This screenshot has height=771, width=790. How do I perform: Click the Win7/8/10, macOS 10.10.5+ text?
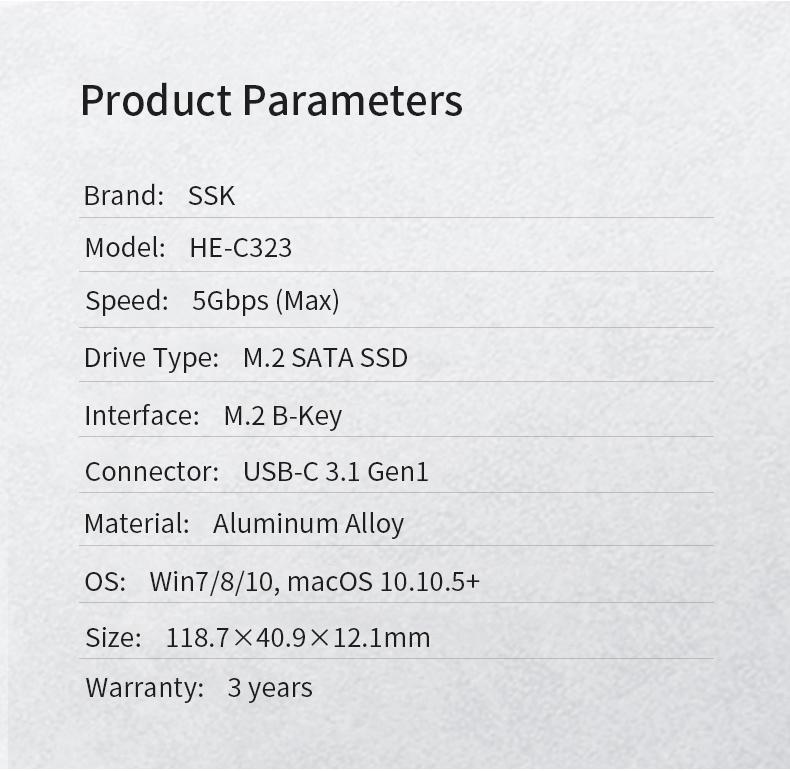point(314,582)
